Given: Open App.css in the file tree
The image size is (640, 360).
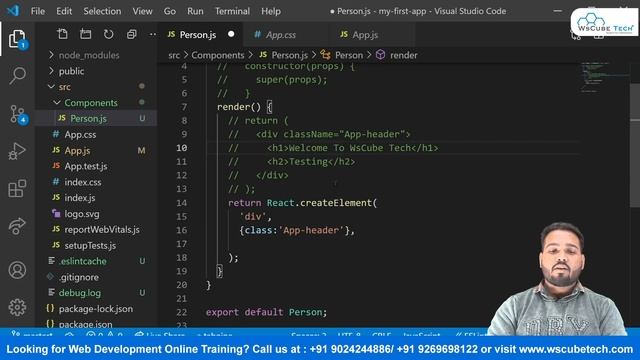Looking at the screenshot, I should (x=96, y=134).
